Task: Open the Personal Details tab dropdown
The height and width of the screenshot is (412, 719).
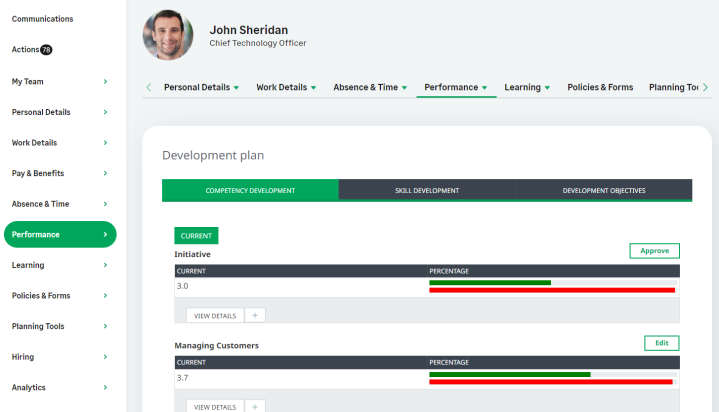Action: tap(236, 88)
